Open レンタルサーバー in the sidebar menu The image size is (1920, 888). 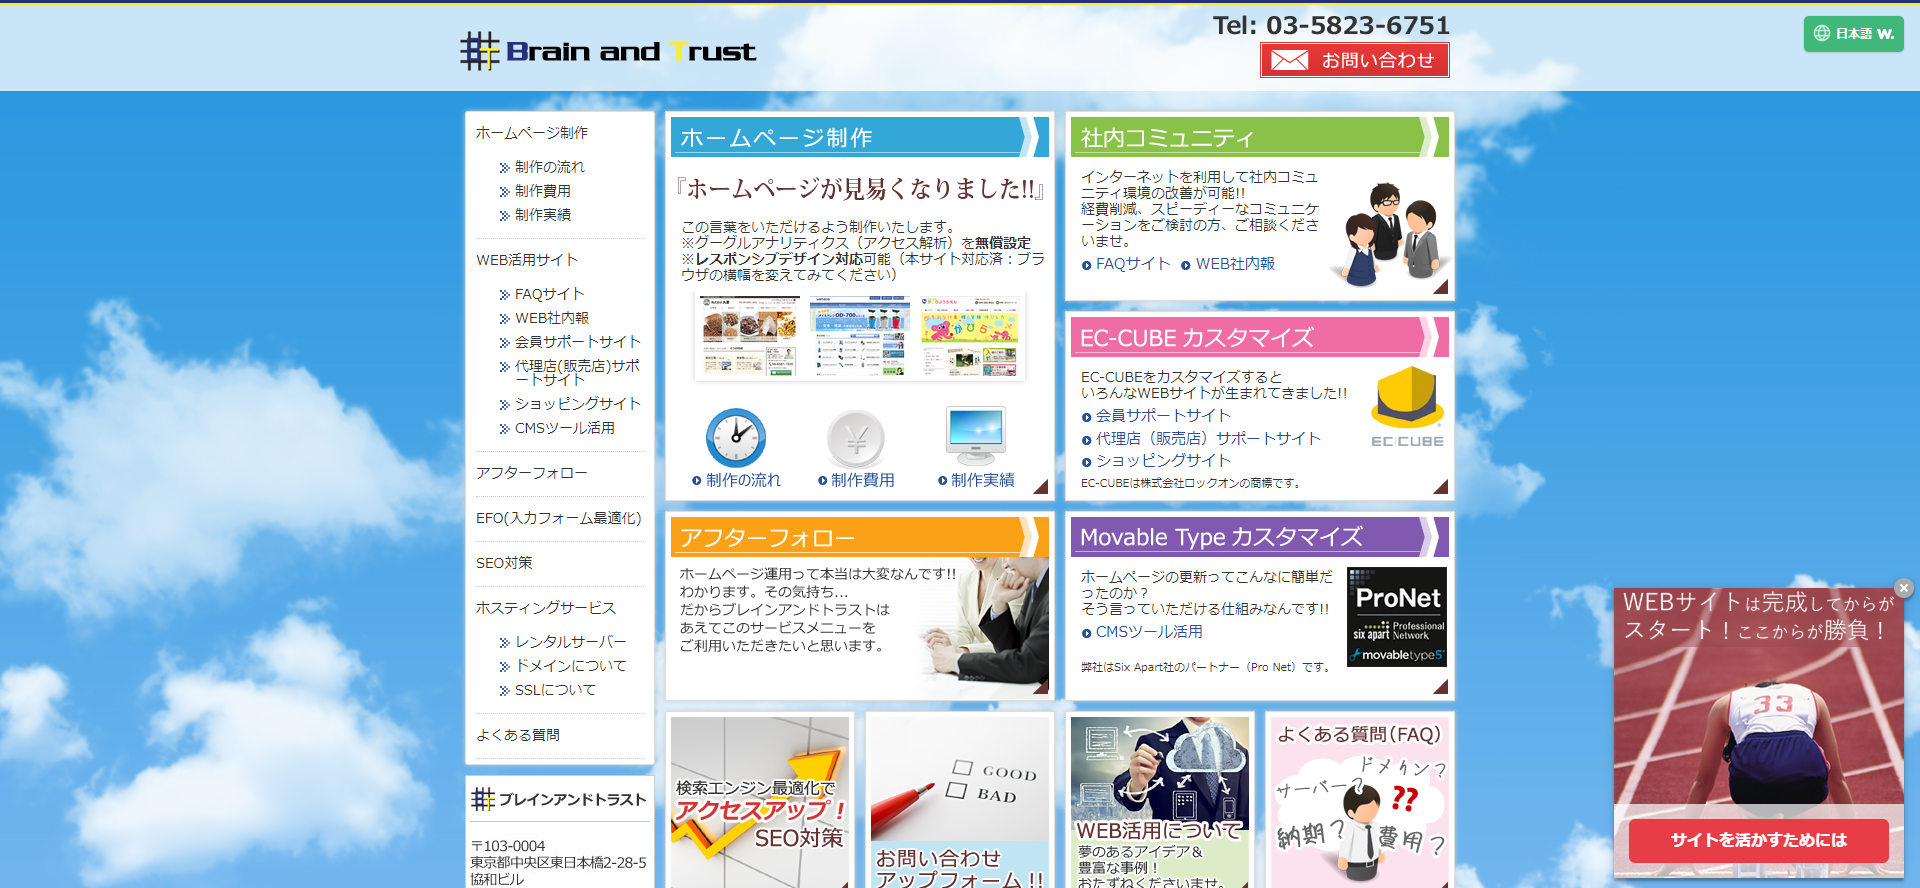pos(570,642)
